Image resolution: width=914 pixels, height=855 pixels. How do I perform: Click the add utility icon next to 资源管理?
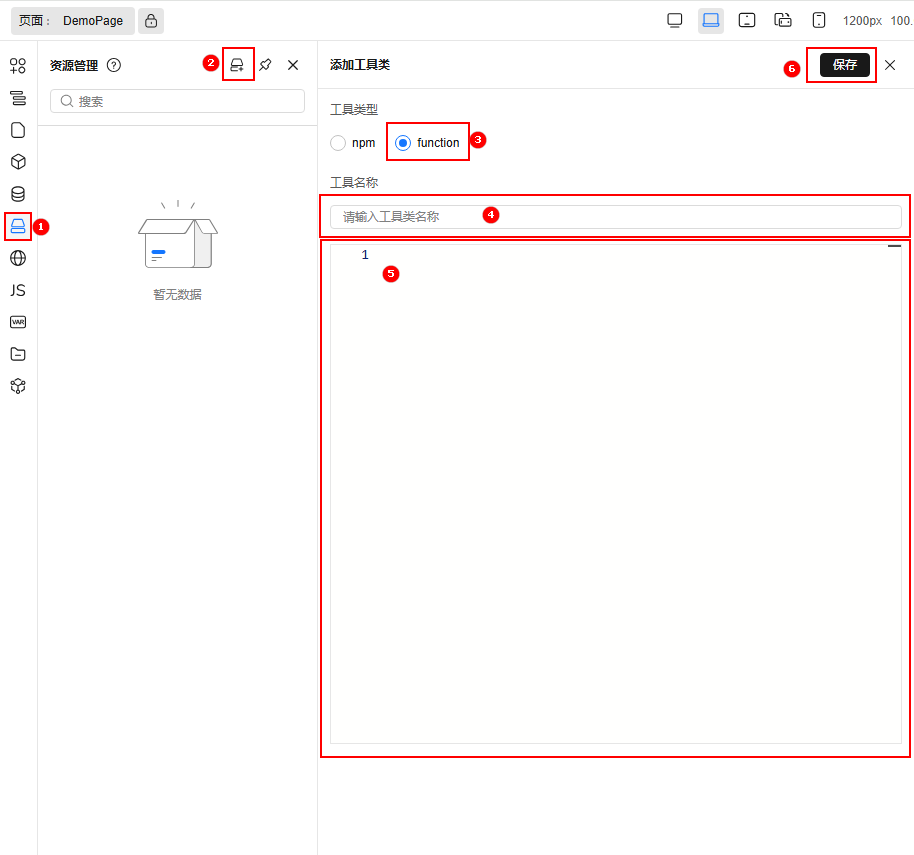237,64
